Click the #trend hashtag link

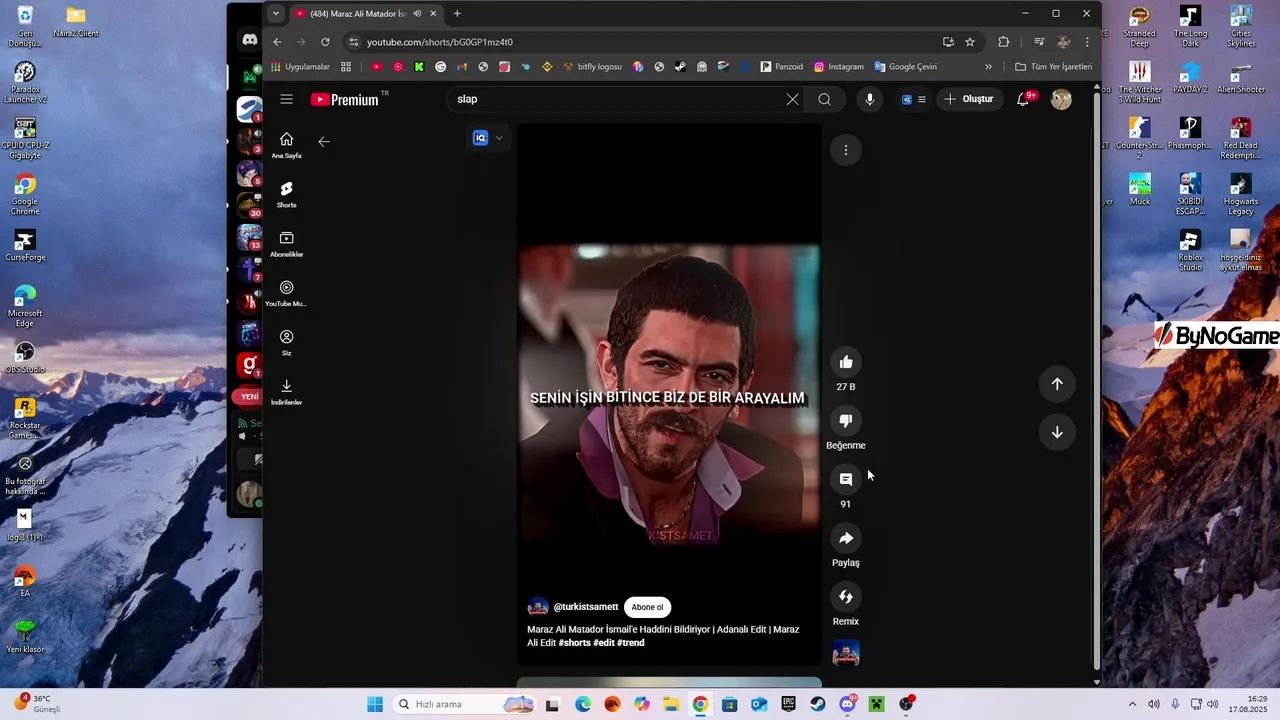click(x=630, y=643)
